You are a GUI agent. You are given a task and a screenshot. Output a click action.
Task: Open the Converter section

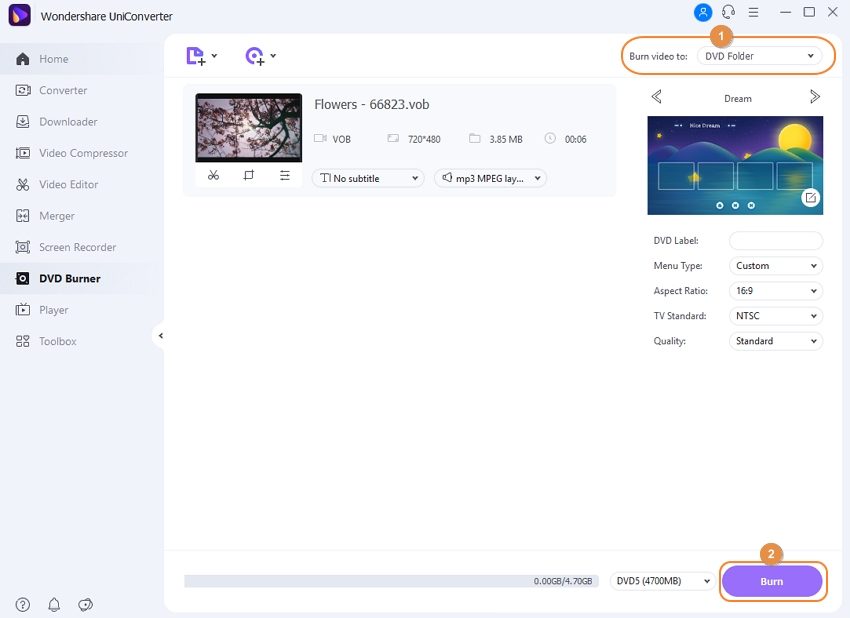(81, 91)
